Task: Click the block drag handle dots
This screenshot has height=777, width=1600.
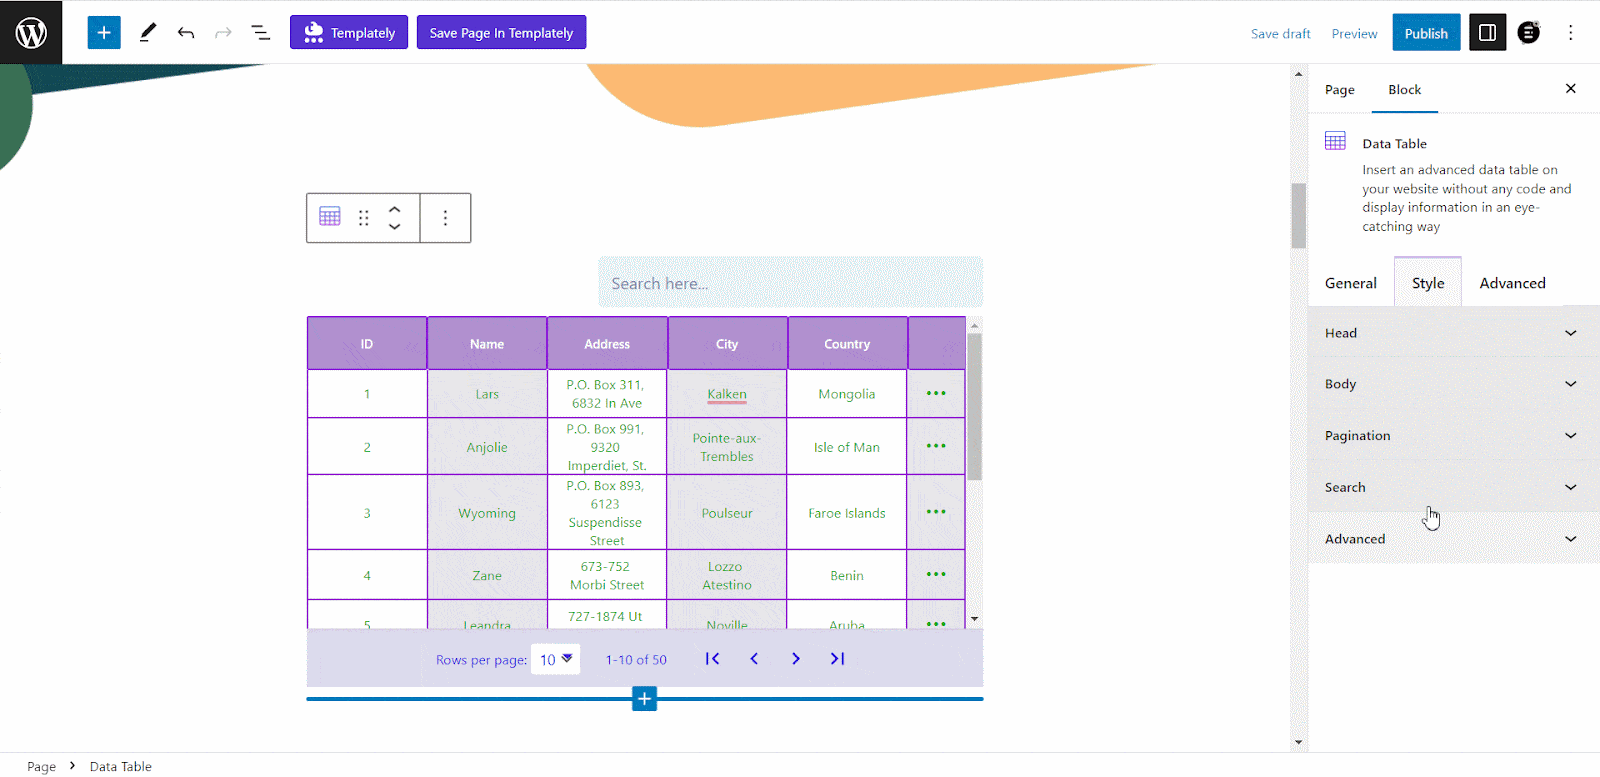Action: [364, 217]
